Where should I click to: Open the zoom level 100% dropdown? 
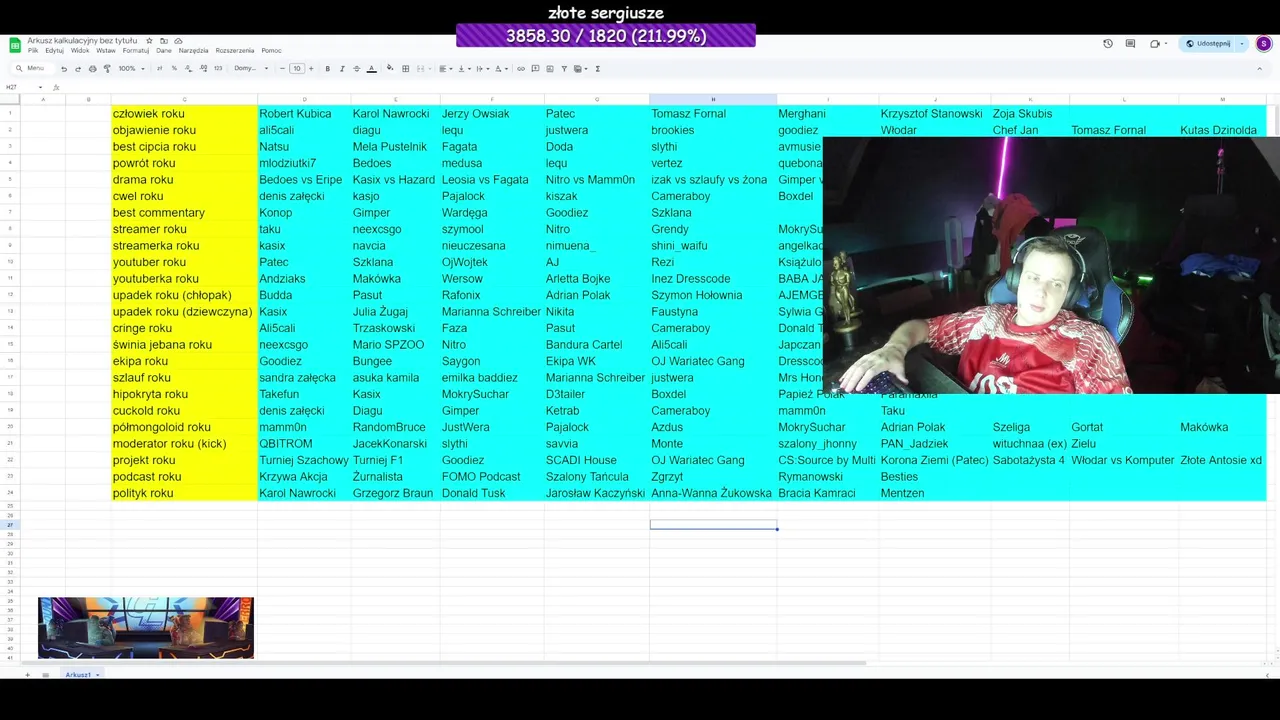coord(133,69)
